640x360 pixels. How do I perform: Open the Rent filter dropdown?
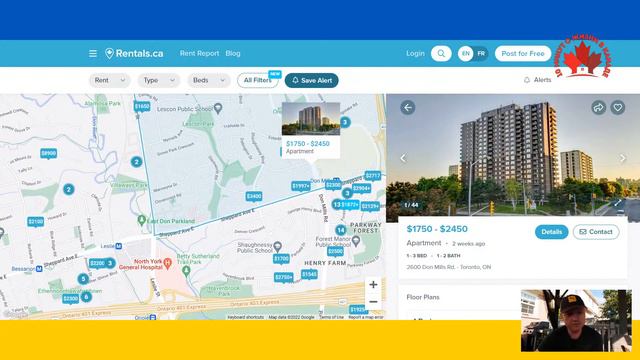[x=109, y=80]
